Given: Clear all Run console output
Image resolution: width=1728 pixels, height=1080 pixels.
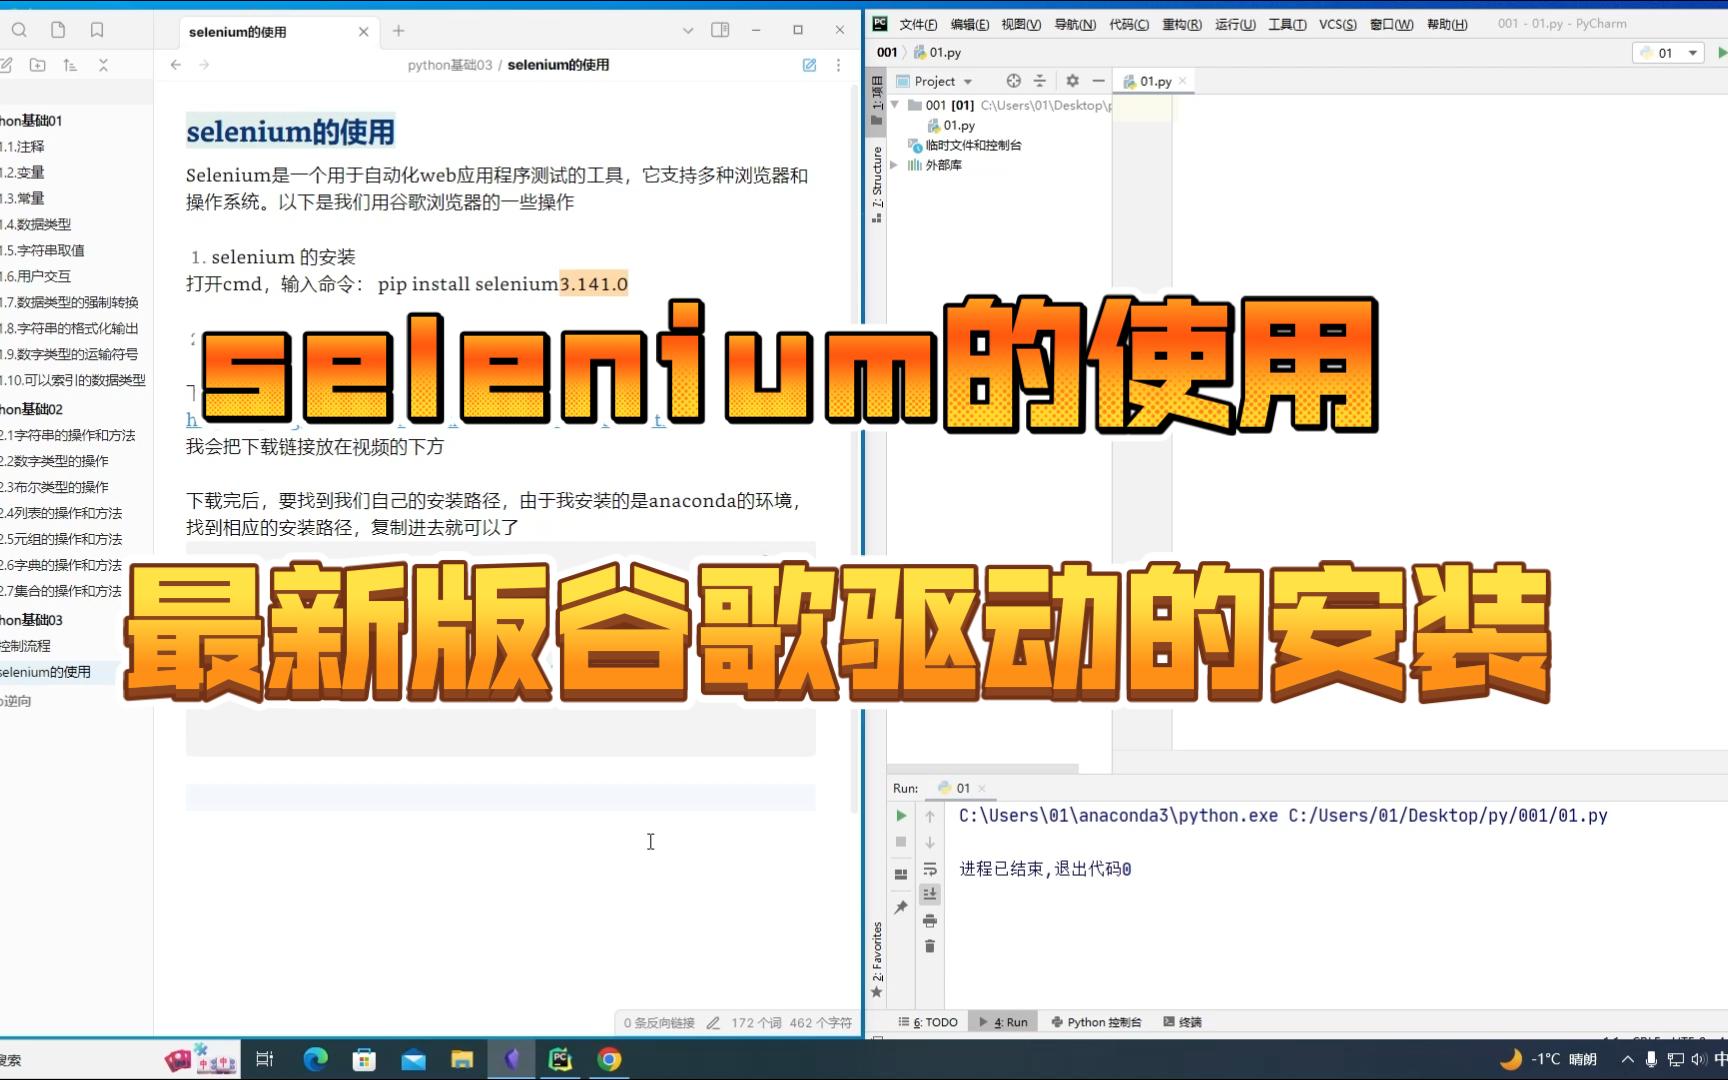Looking at the screenshot, I should click(930, 946).
